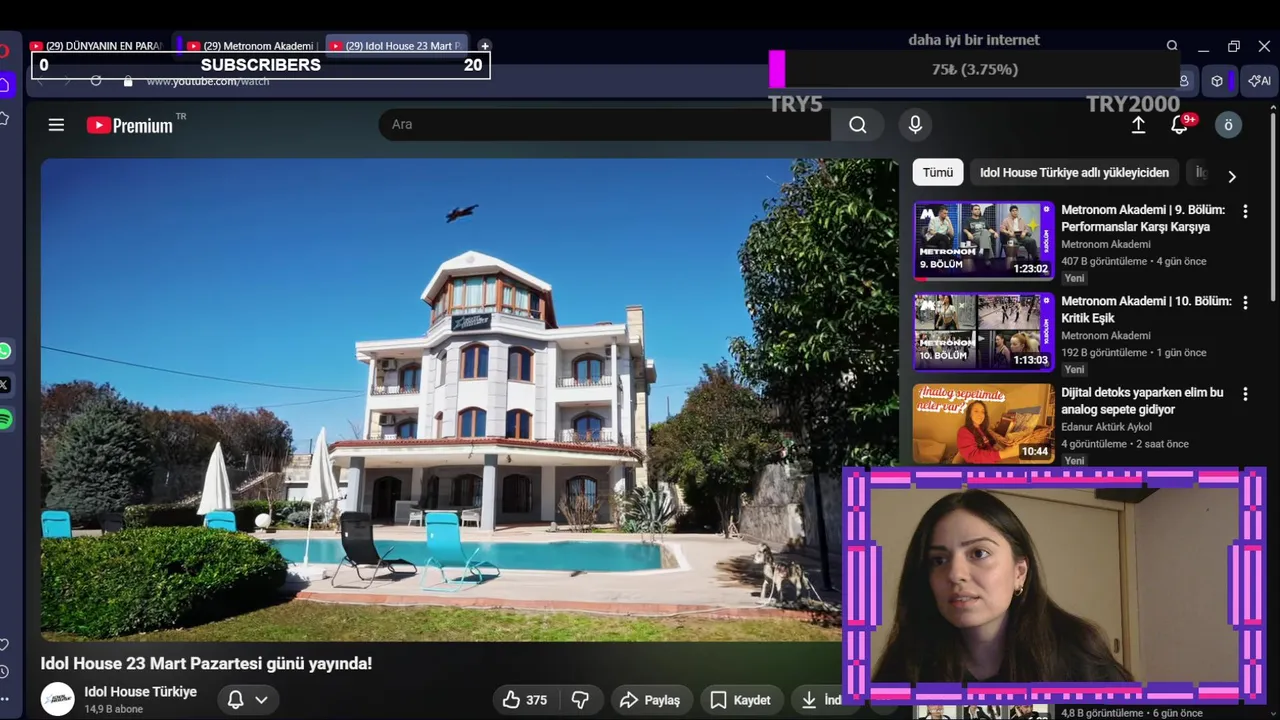Open Spotify in the sidebar

tap(5, 420)
